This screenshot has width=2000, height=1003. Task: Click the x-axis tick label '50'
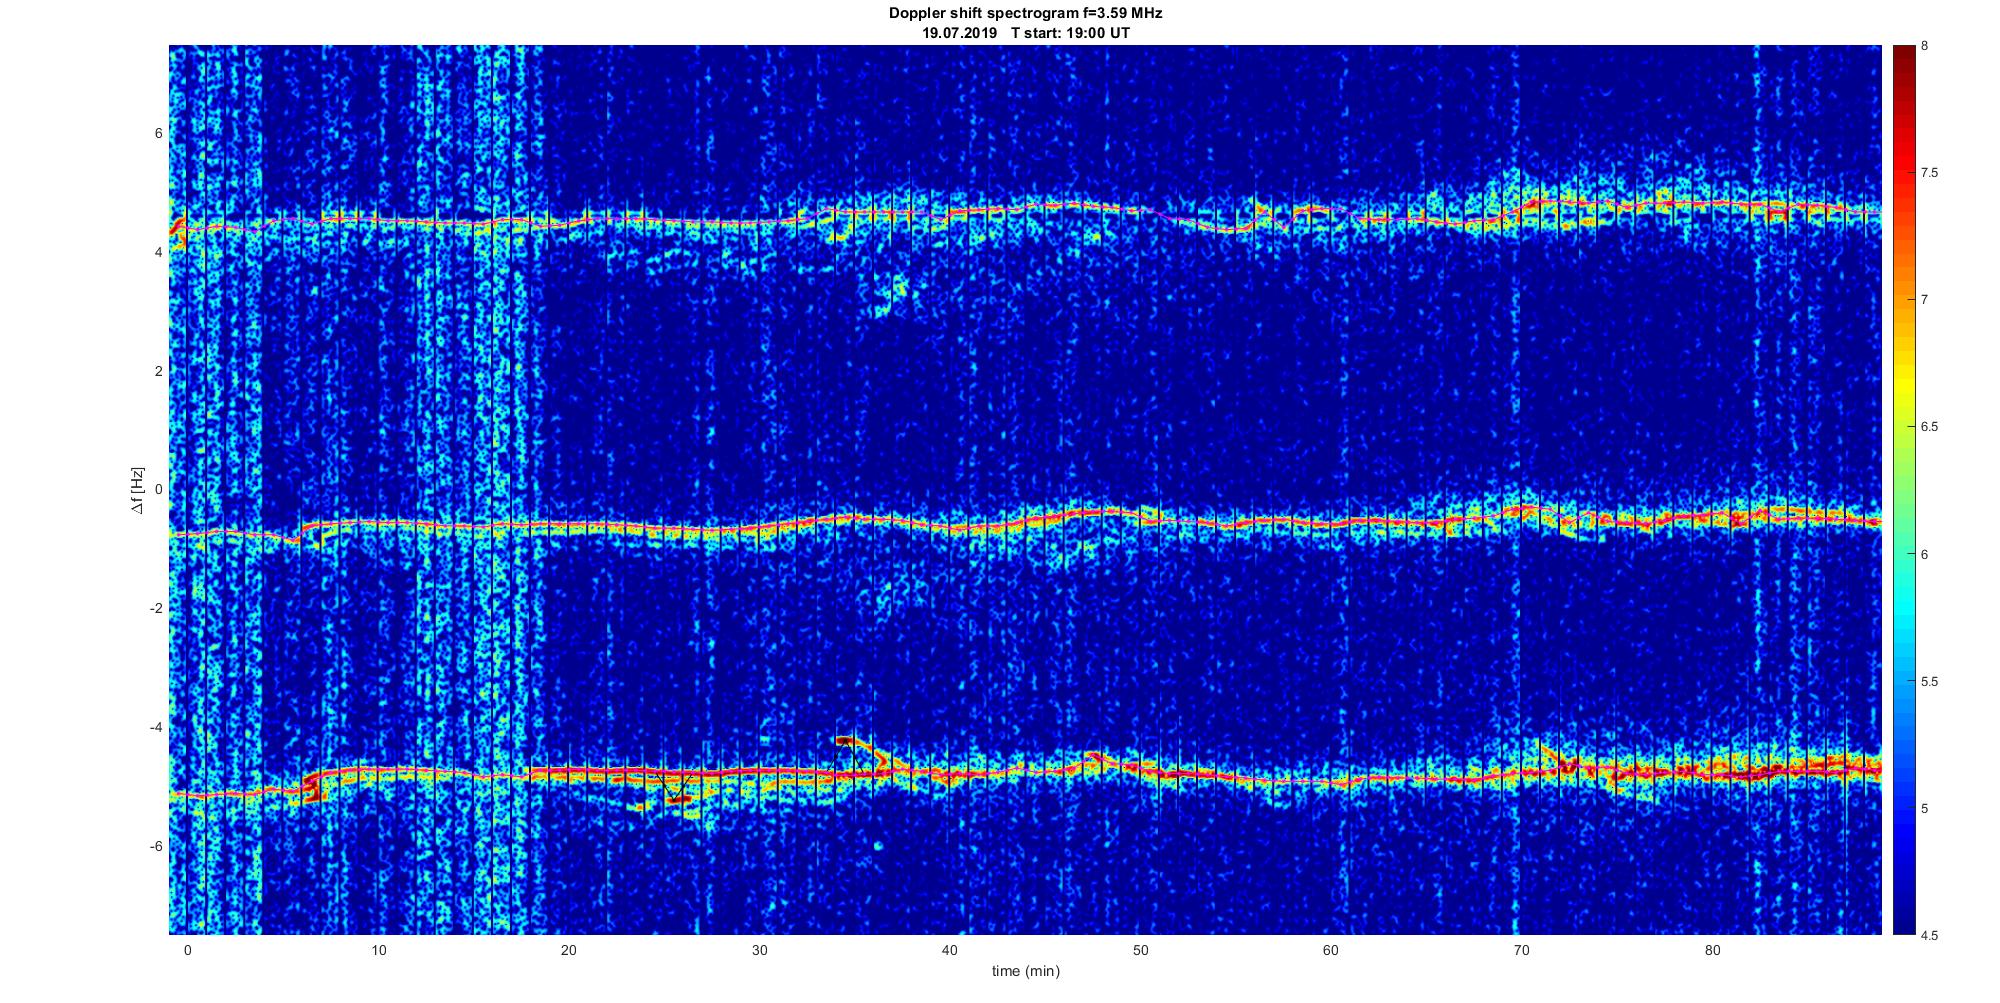click(x=1140, y=950)
